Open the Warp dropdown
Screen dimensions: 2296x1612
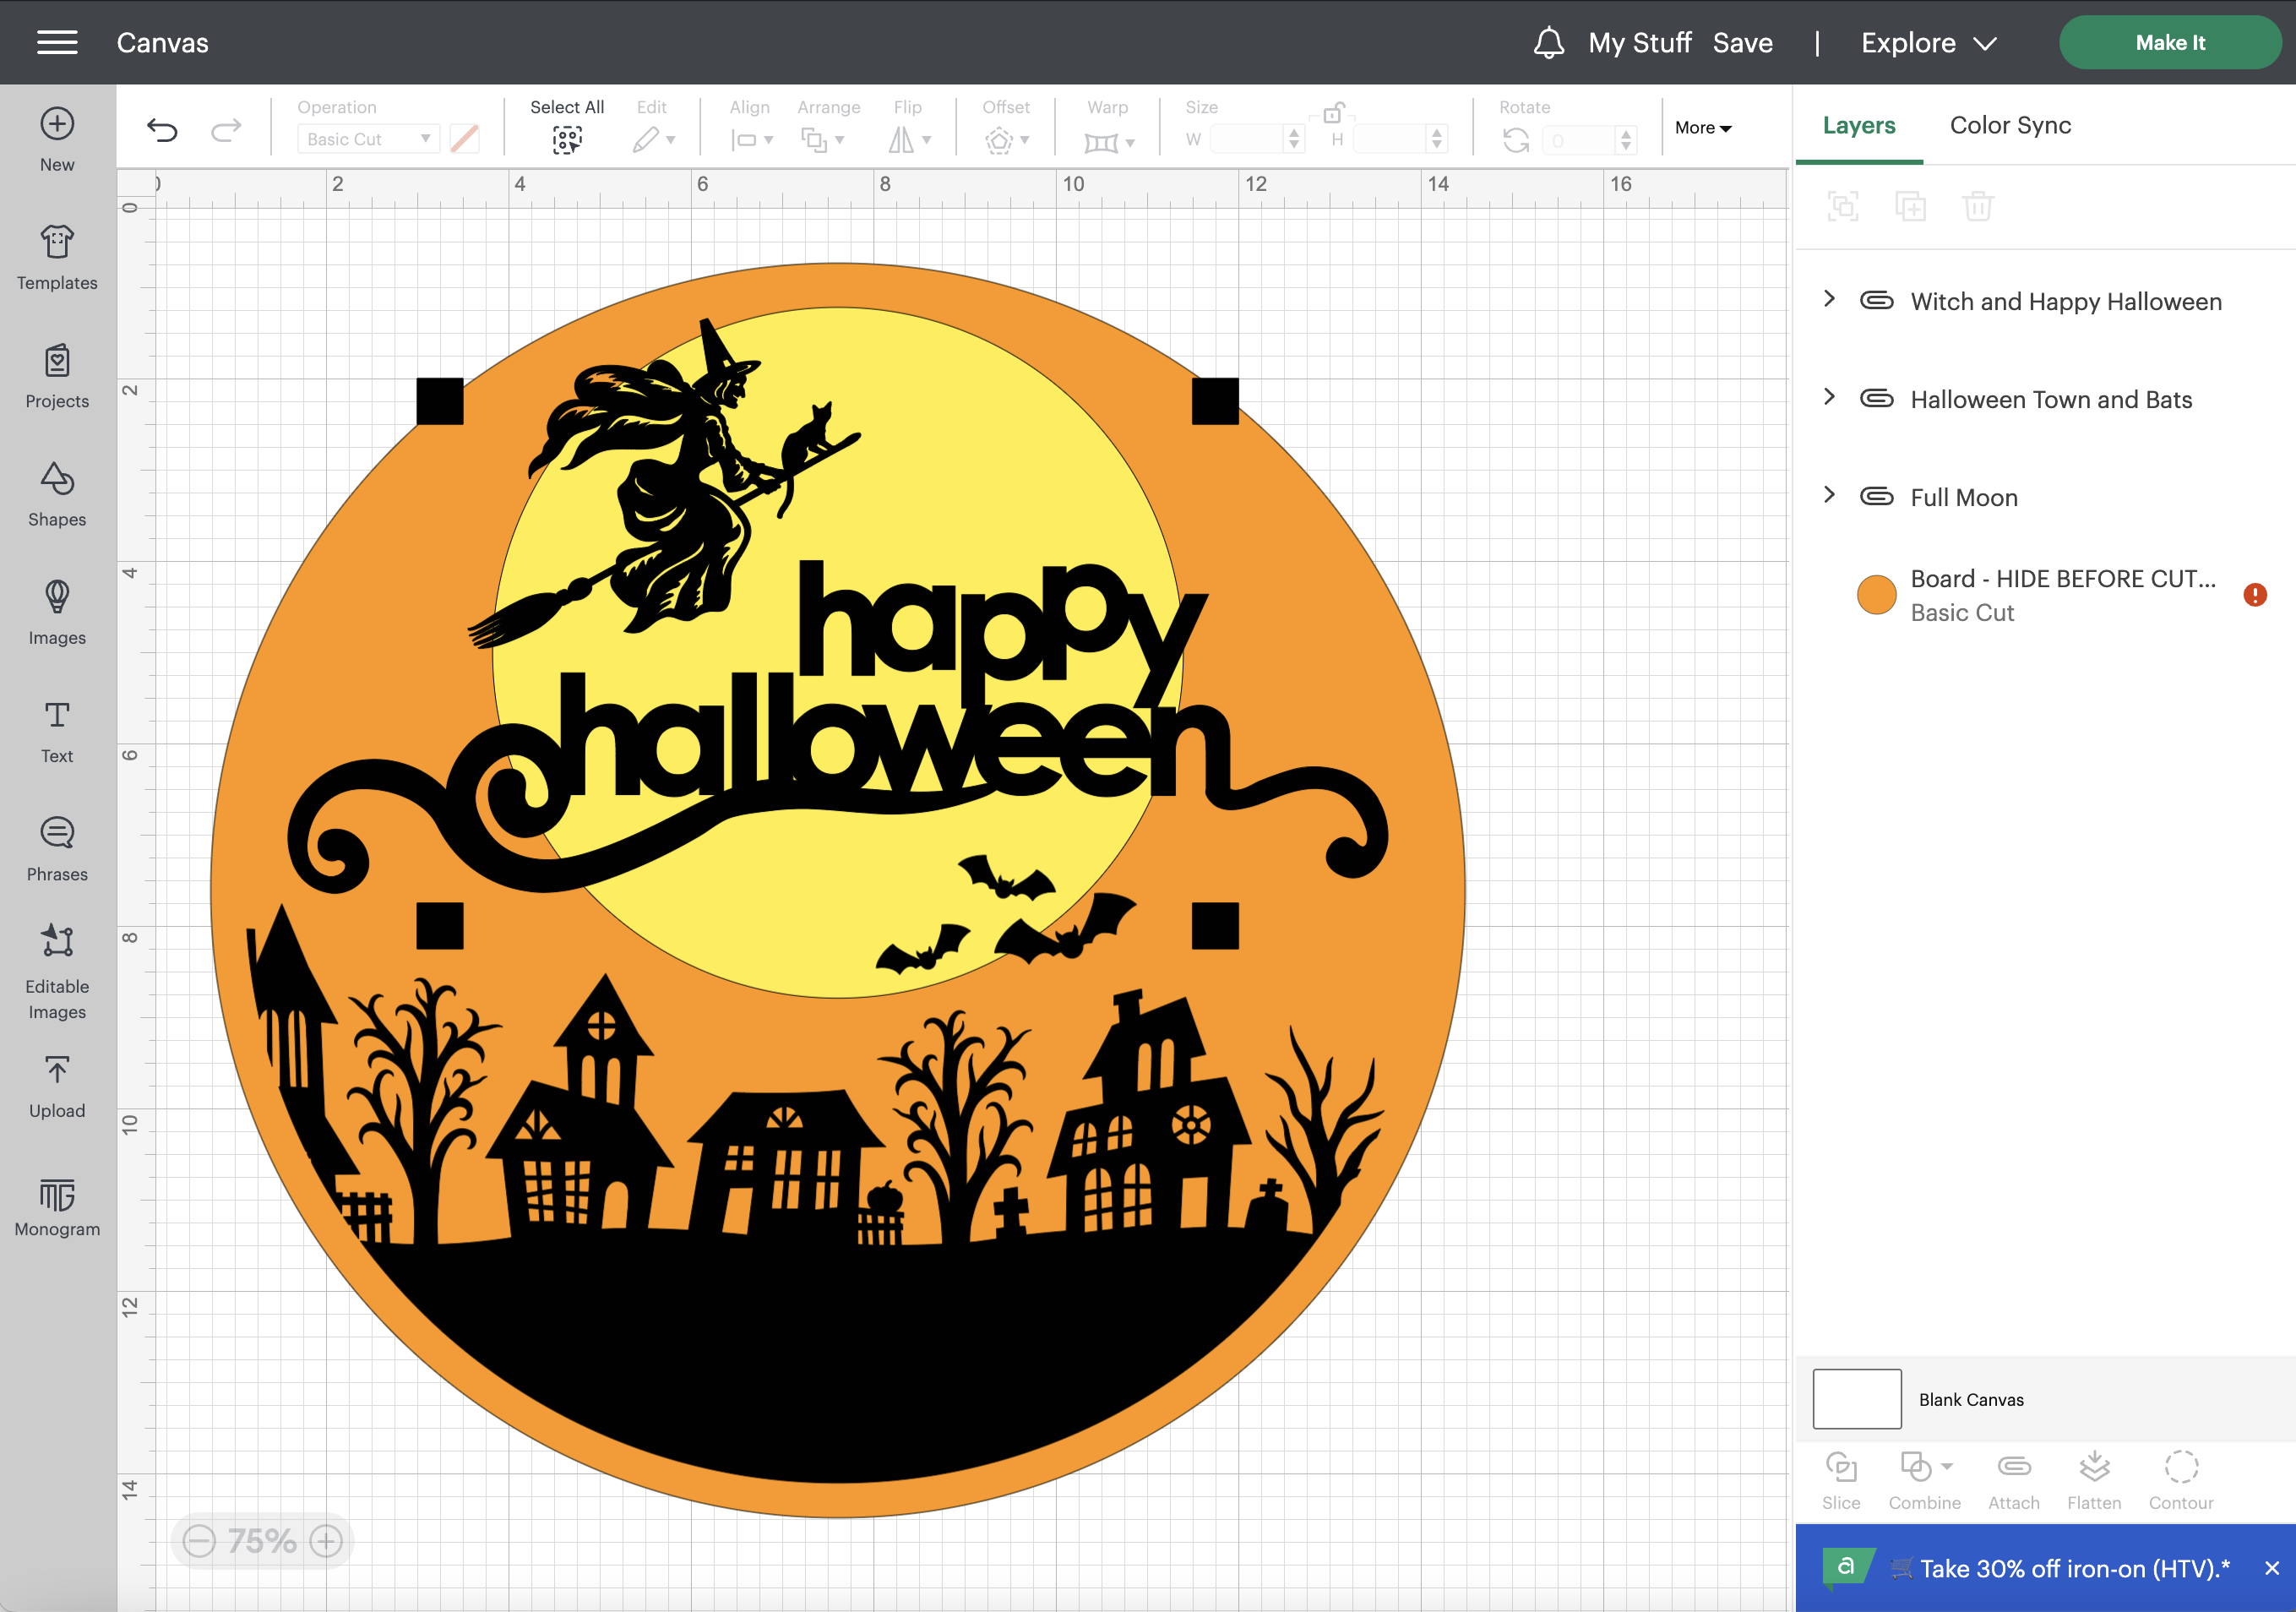[1109, 142]
